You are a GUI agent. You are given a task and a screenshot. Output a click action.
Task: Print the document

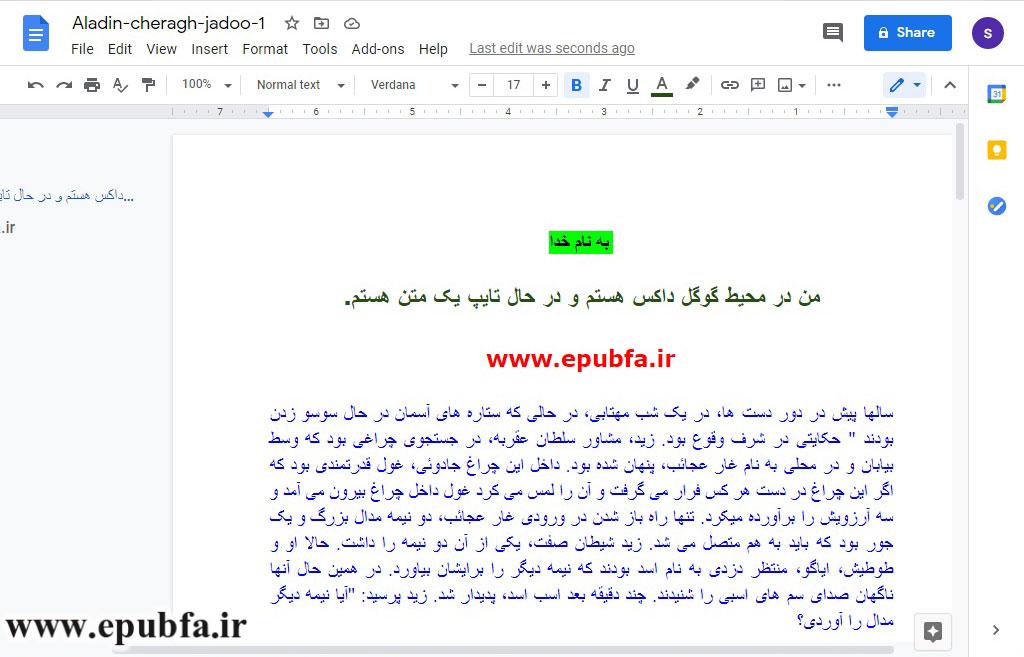point(92,85)
